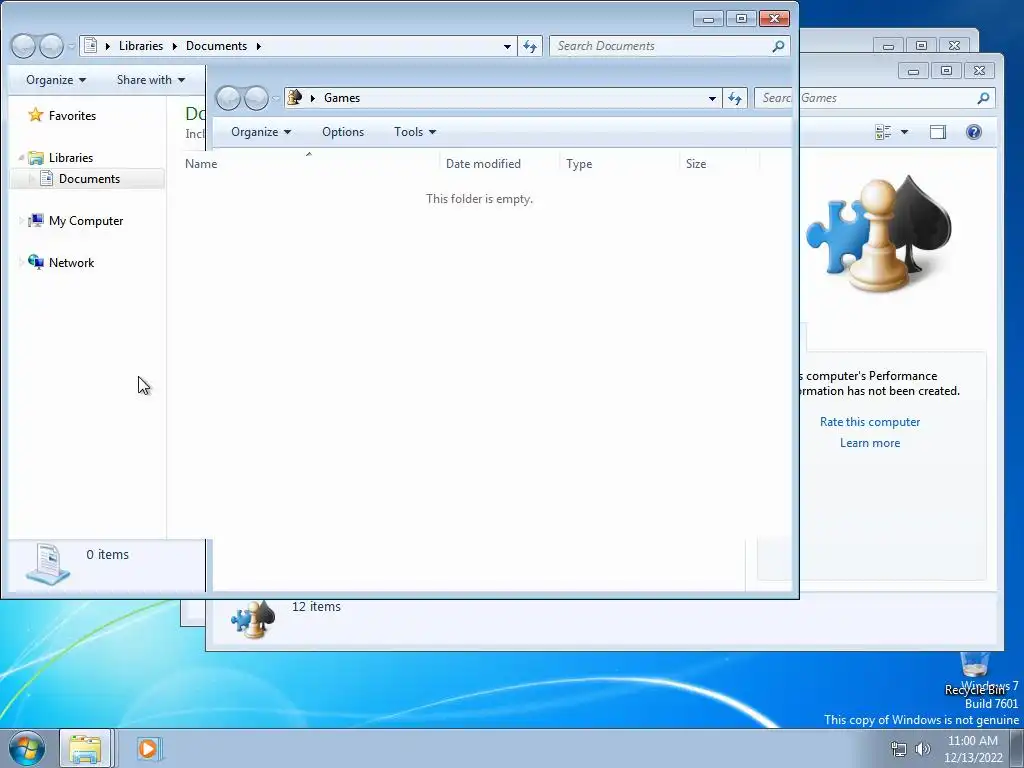Click Back button in Documents window

pyautogui.click(x=24, y=46)
